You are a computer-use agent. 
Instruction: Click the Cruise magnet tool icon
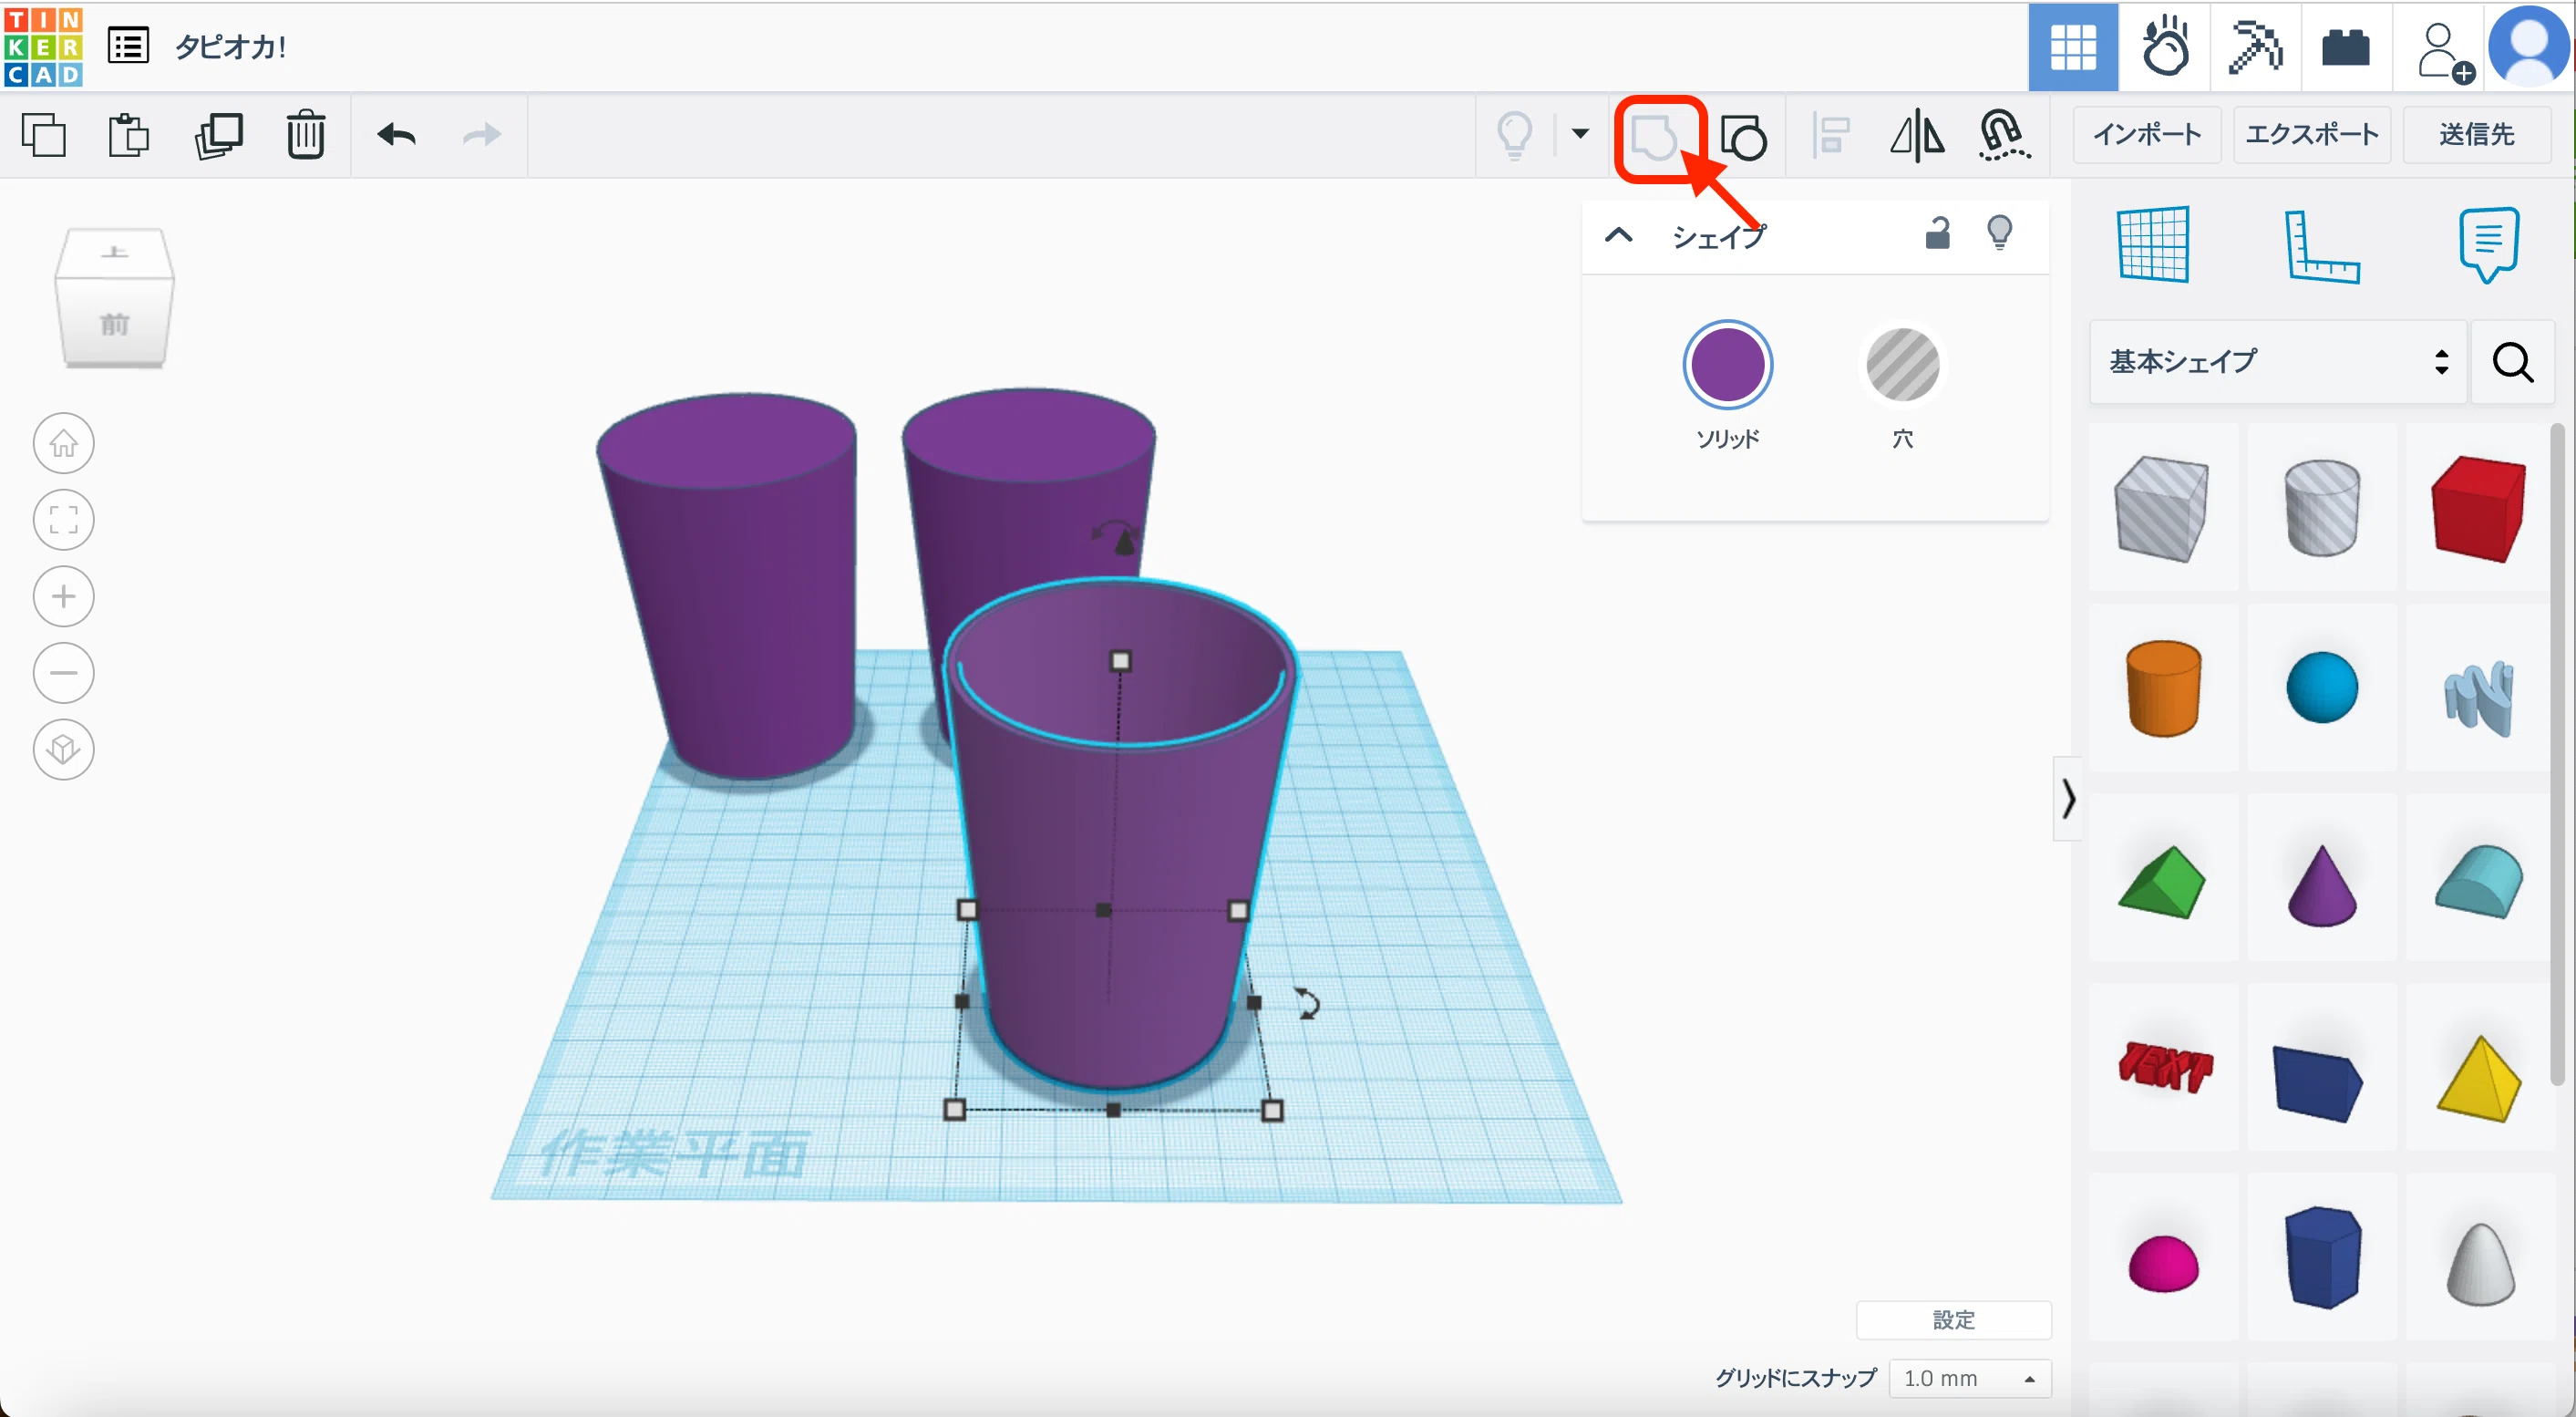point(2004,135)
